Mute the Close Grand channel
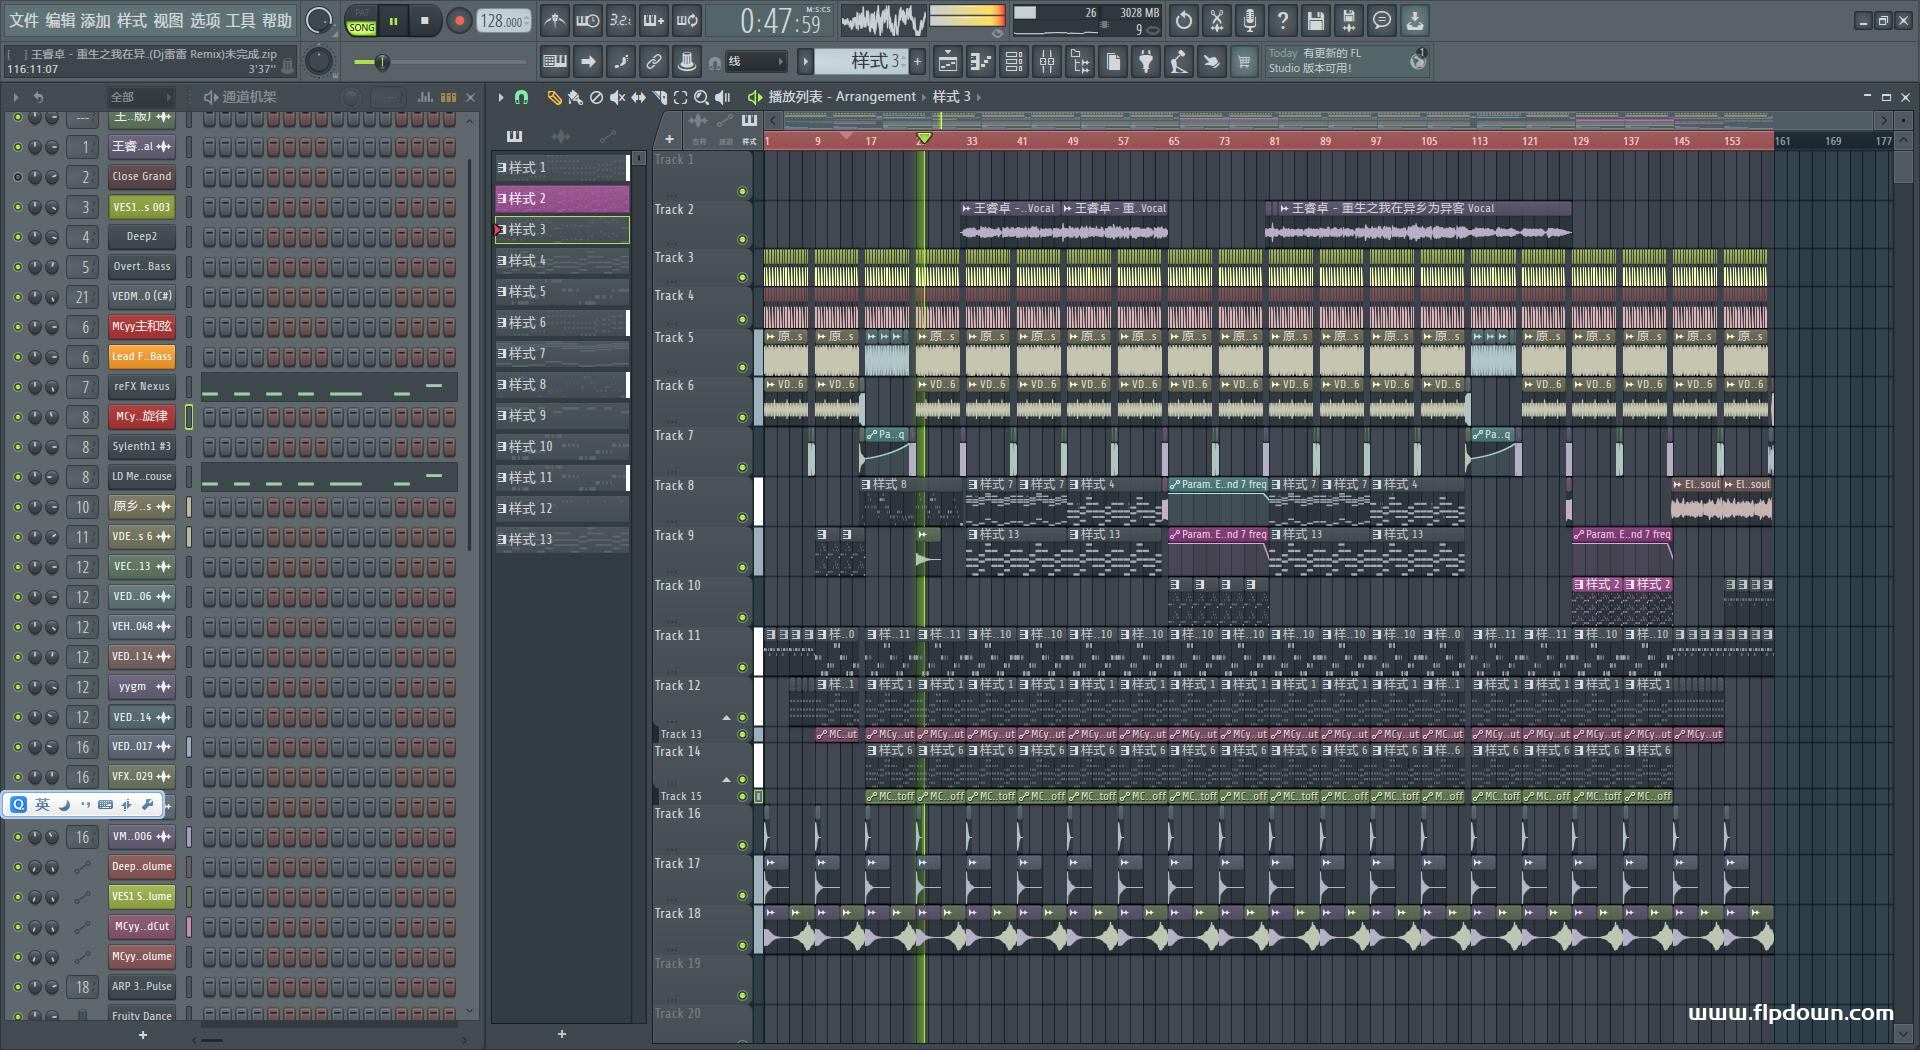This screenshot has width=1920, height=1050. point(17,177)
